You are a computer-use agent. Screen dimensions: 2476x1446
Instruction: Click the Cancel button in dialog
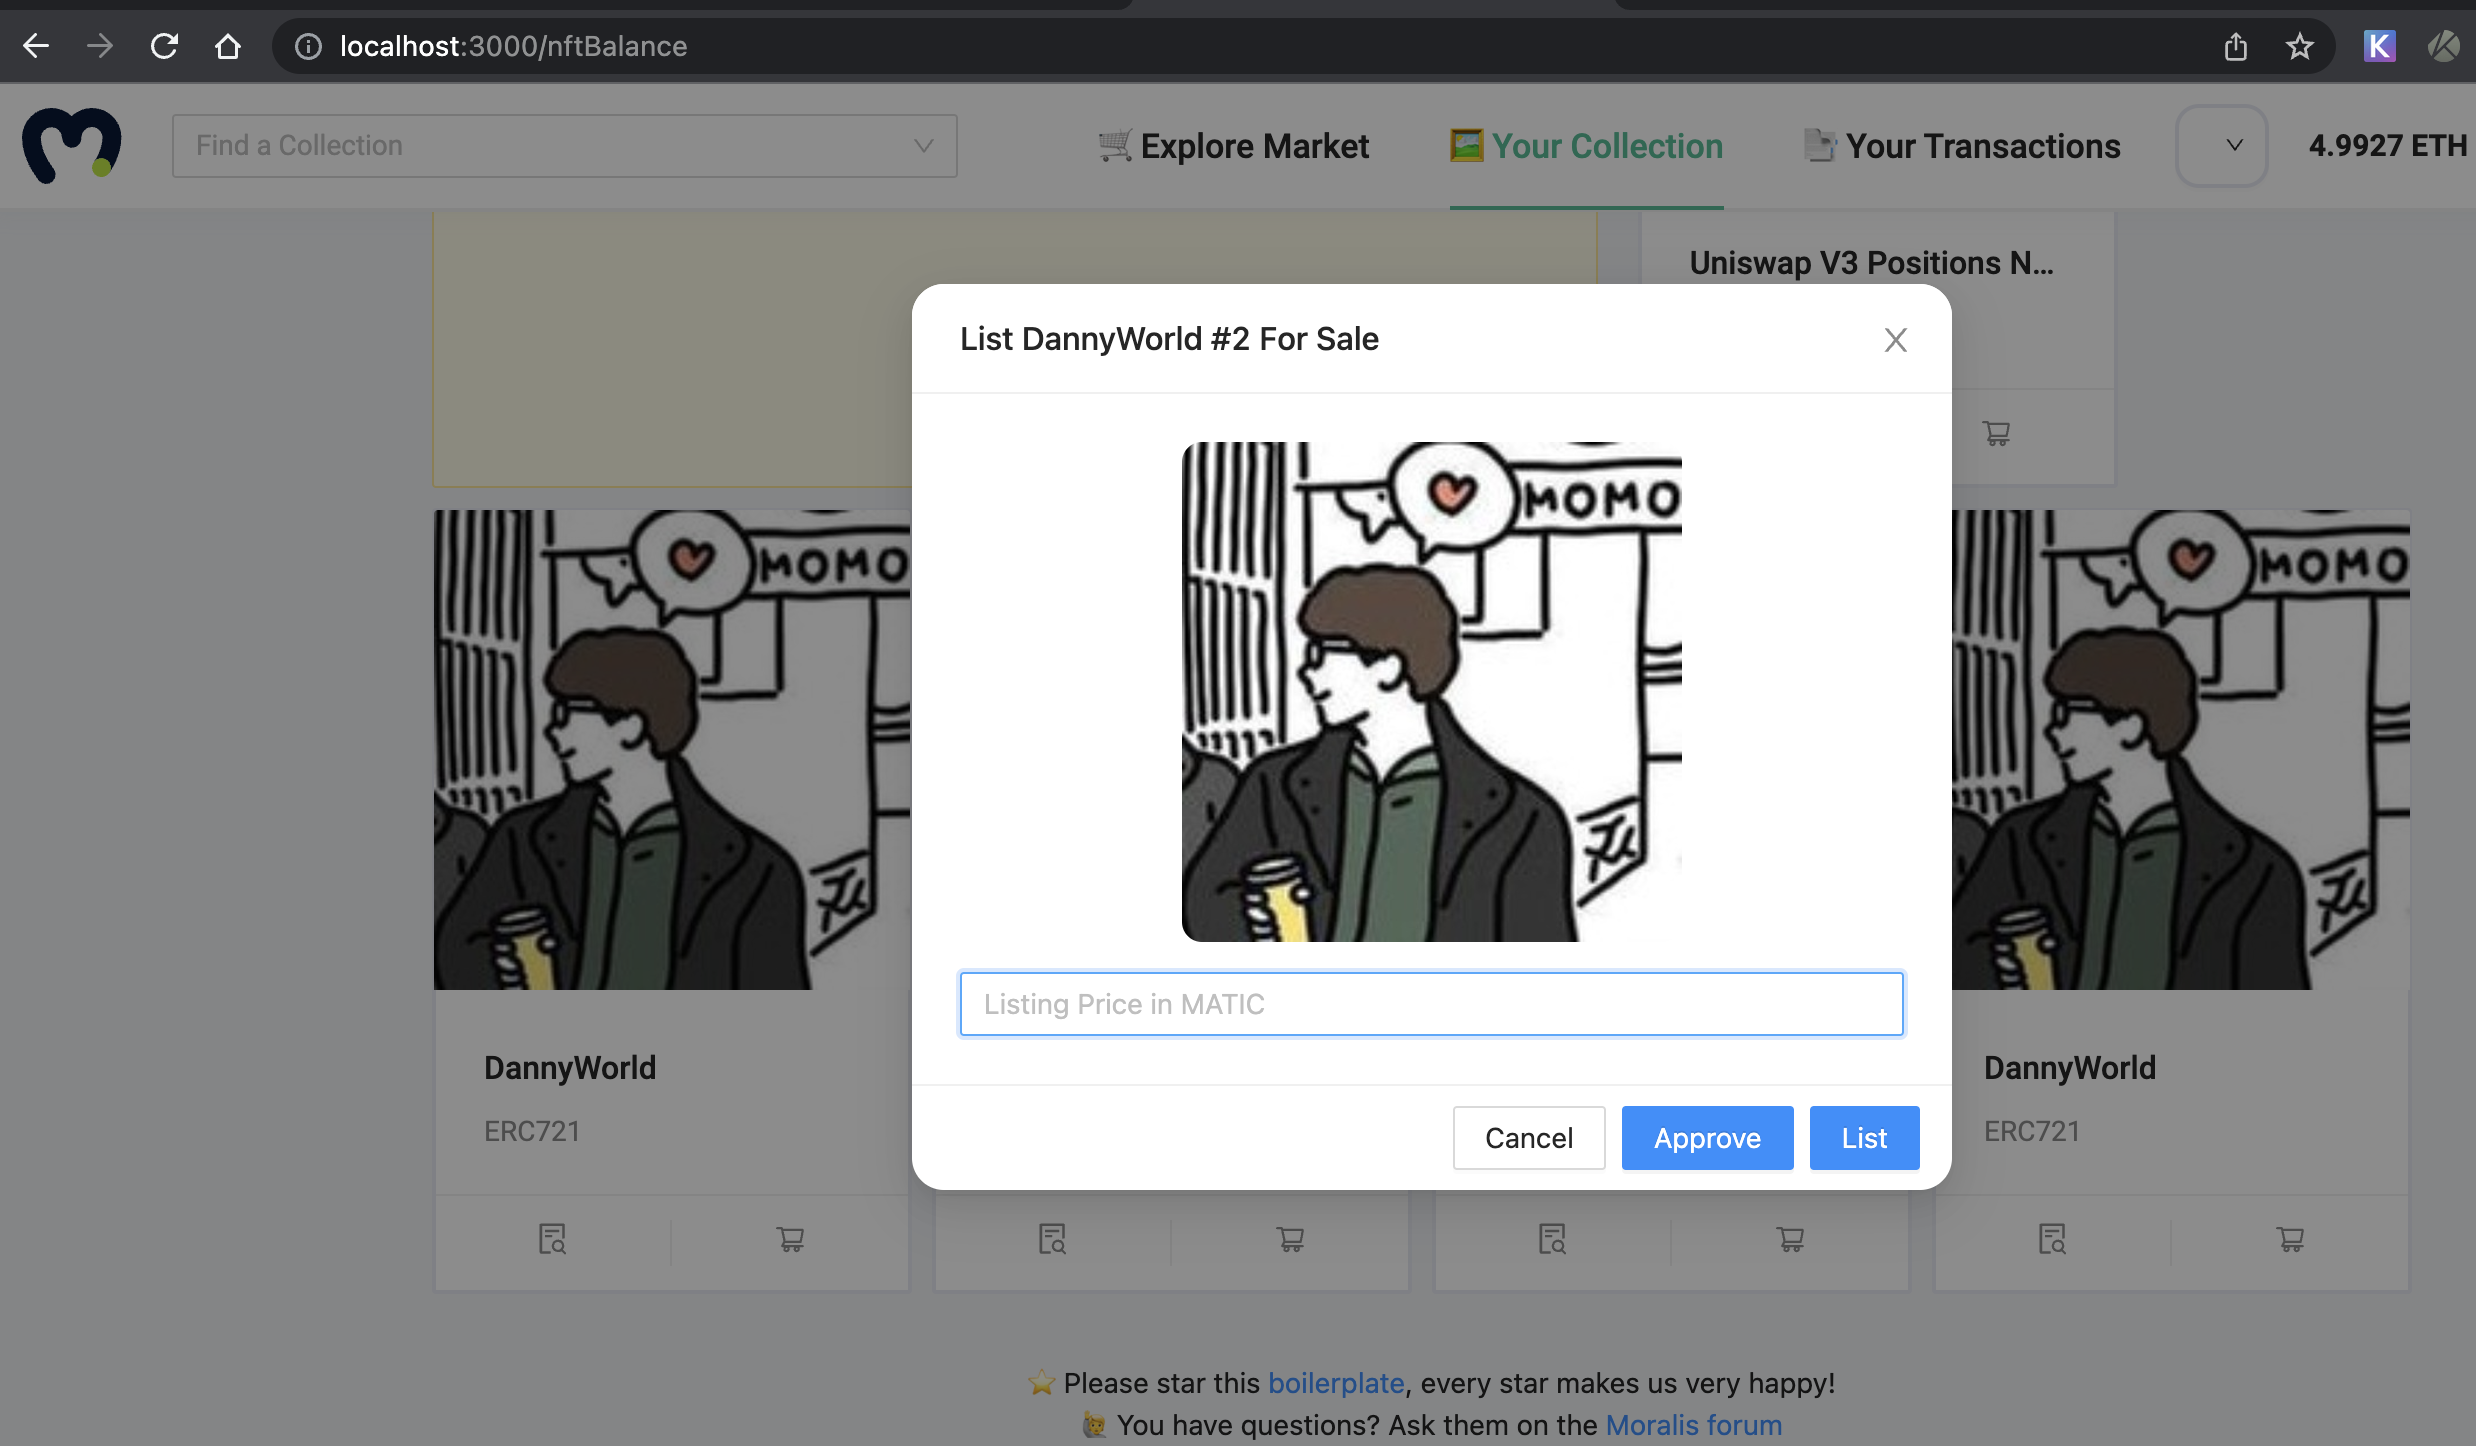click(1528, 1138)
